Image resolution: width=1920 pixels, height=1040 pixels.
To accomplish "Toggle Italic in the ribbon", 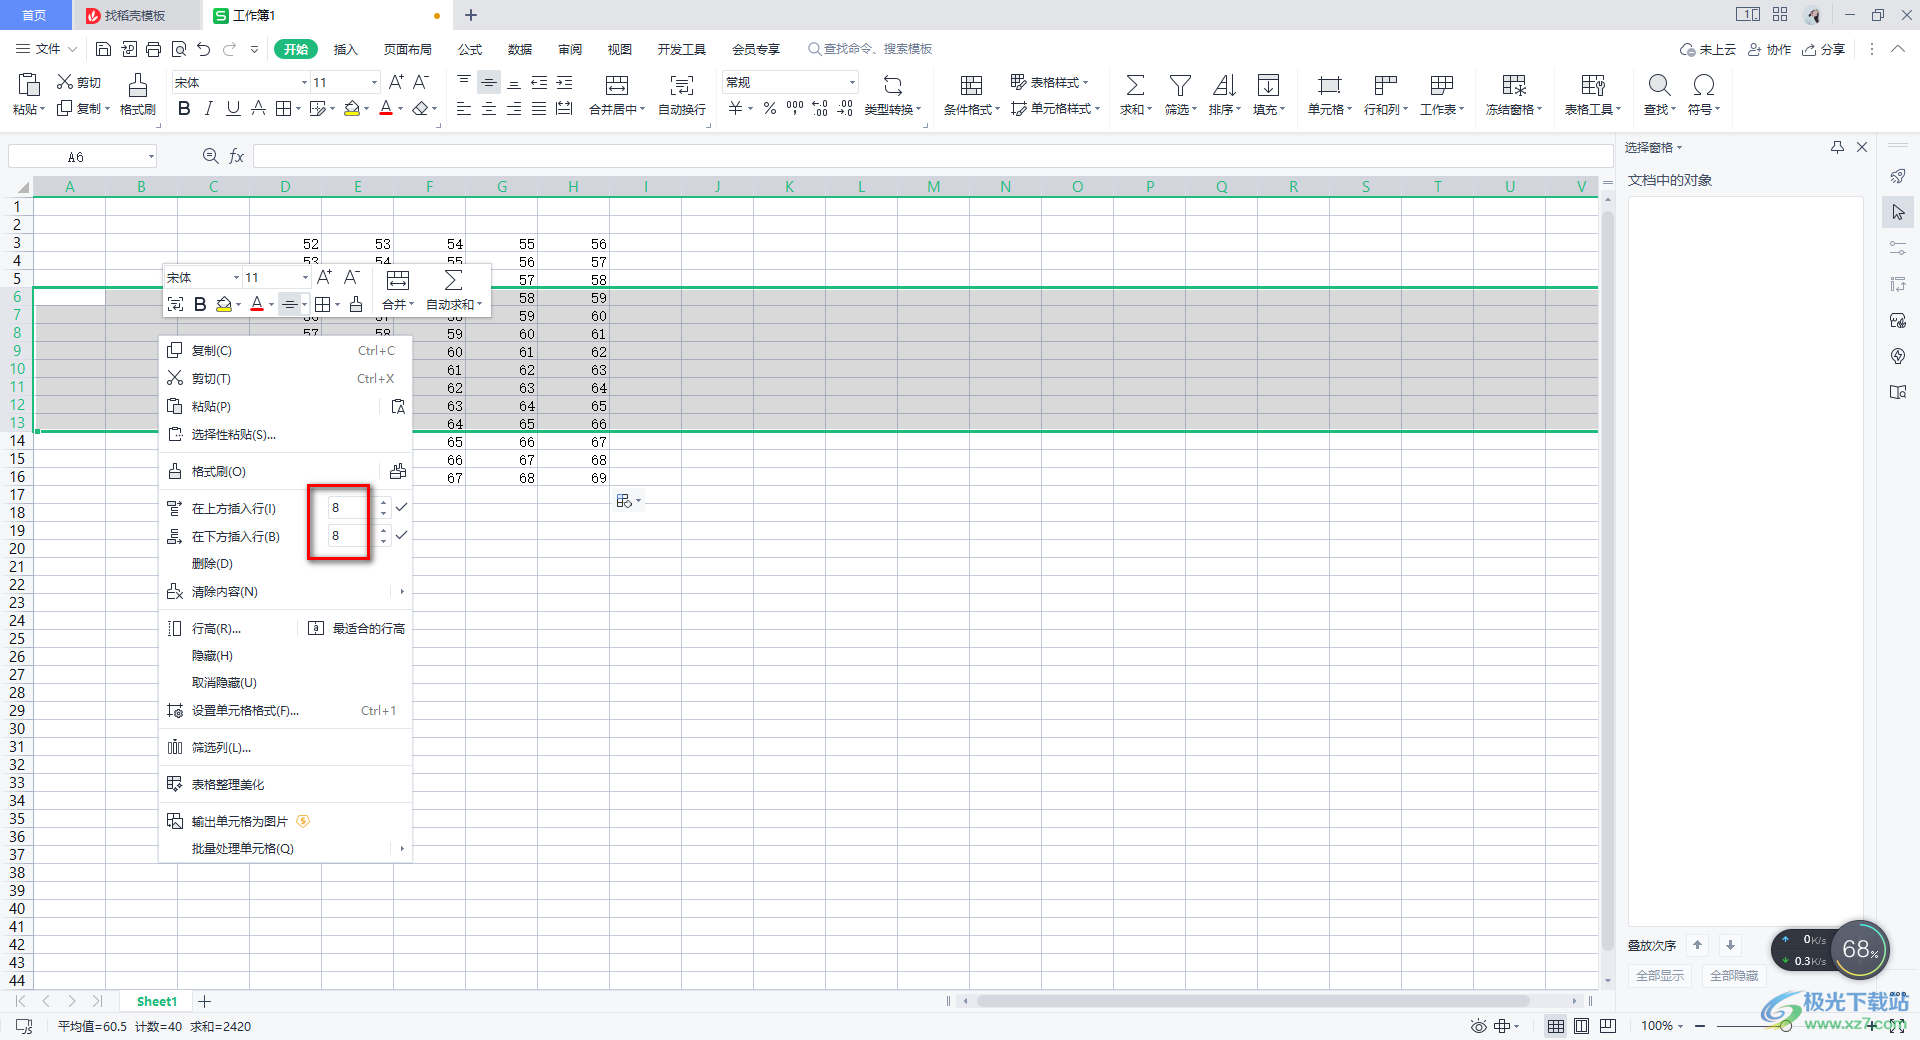I will 209,108.
